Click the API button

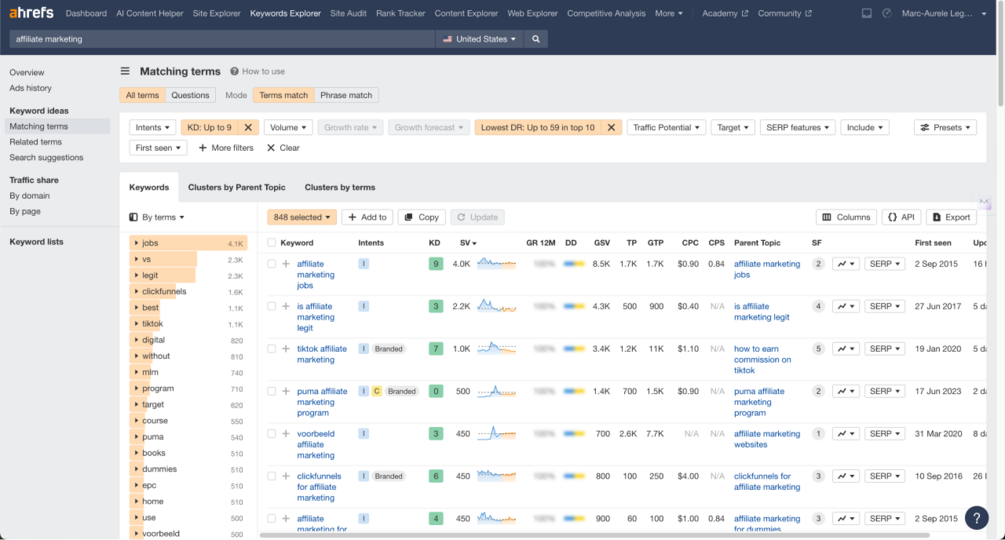[x=901, y=217]
